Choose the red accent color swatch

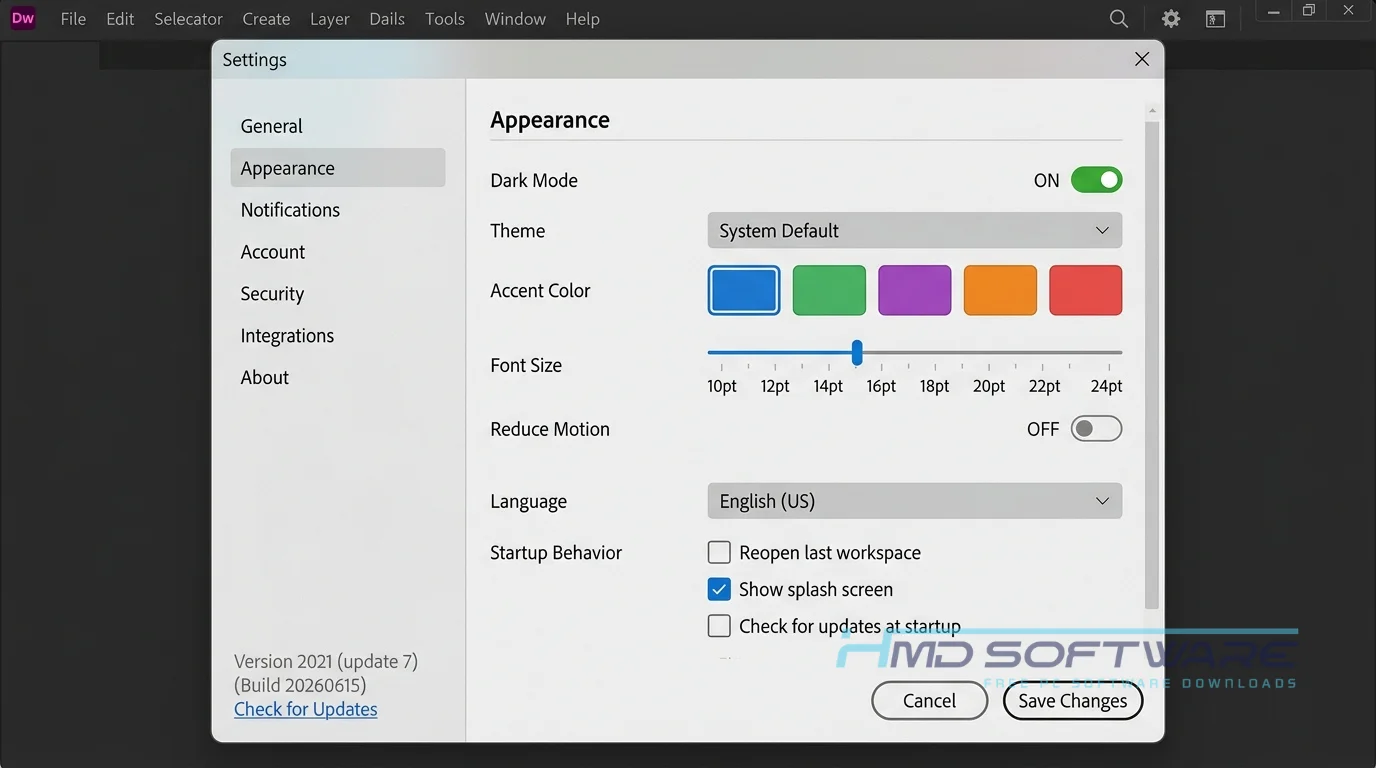pos(1085,290)
